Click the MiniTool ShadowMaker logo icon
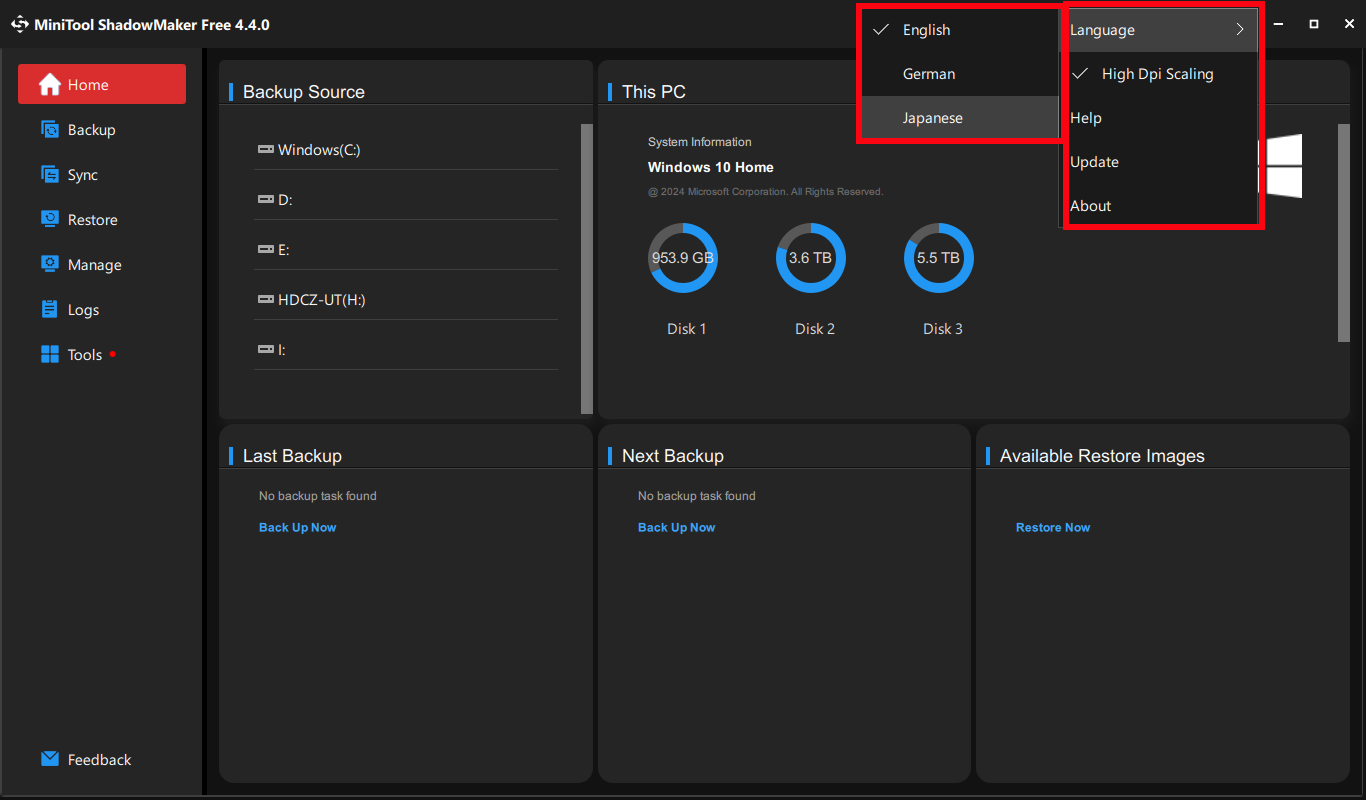1366x800 pixels. 19,24
